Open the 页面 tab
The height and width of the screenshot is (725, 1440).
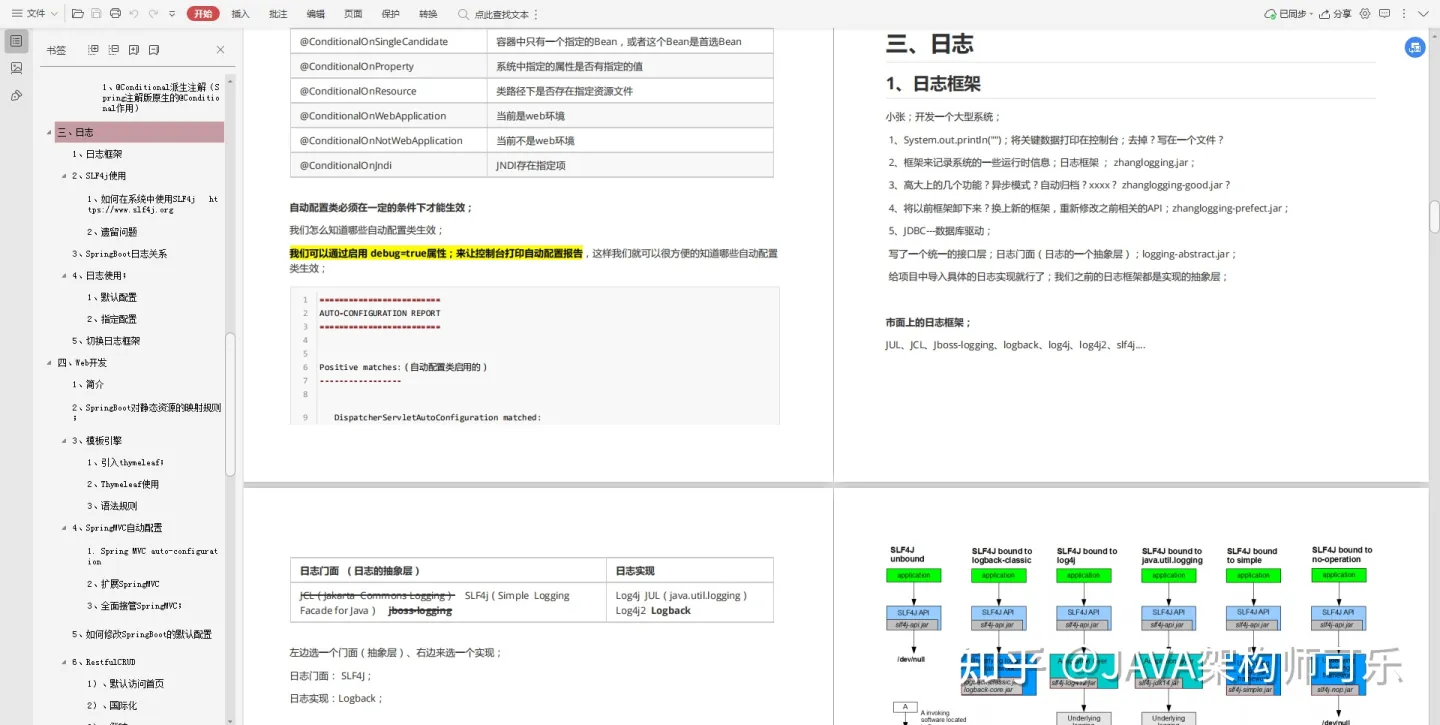point(353,14)
